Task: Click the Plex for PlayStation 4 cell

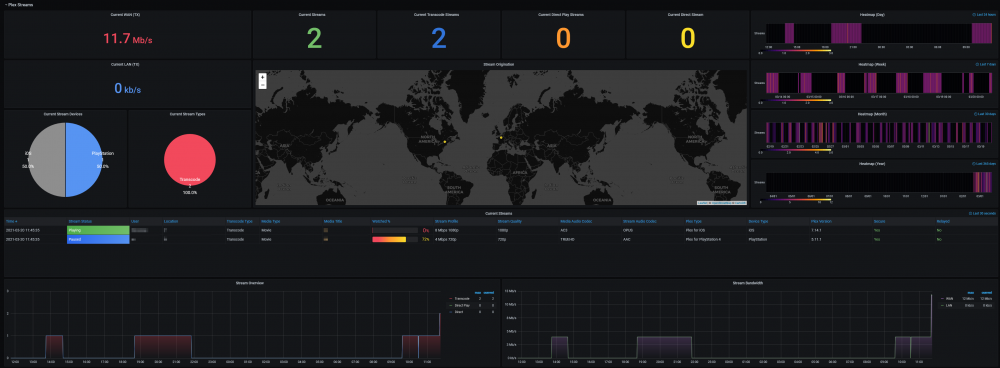Action: [703, 239]
